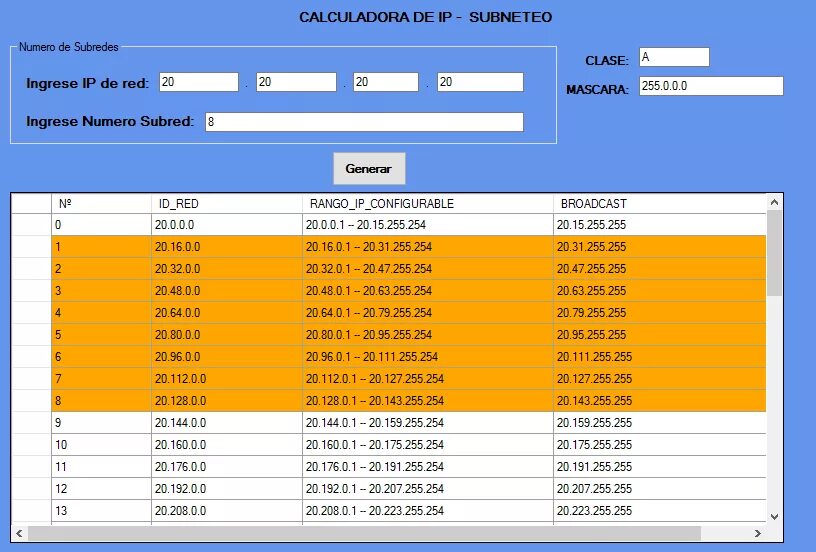This screenshot has height=552, width=816.
Task: Click range 20.112.0.1 -- 20.127.255.254
Action: 428,379
